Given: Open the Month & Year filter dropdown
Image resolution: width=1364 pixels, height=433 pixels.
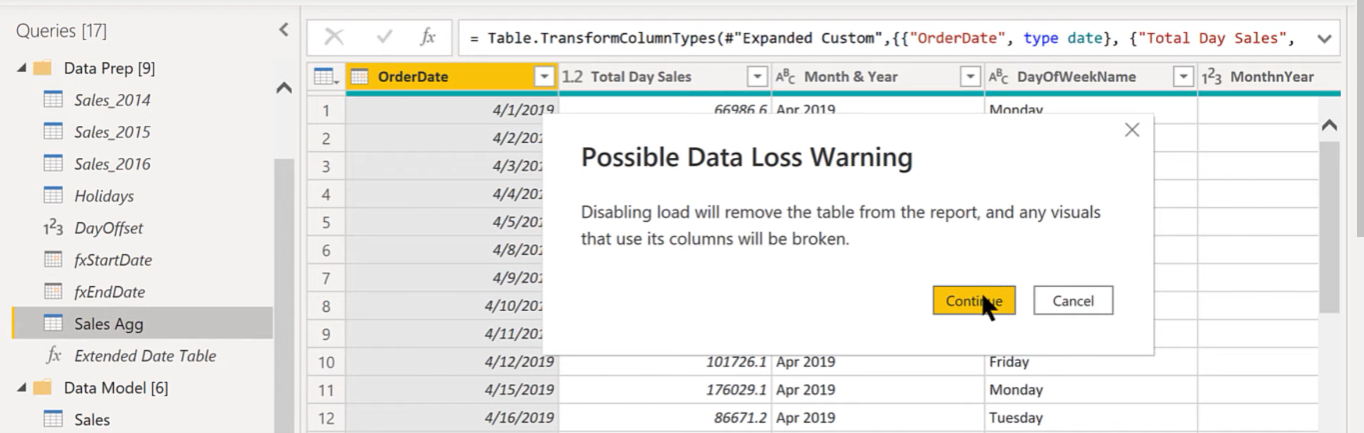Looking at the screenshot, I should (970, 77).
